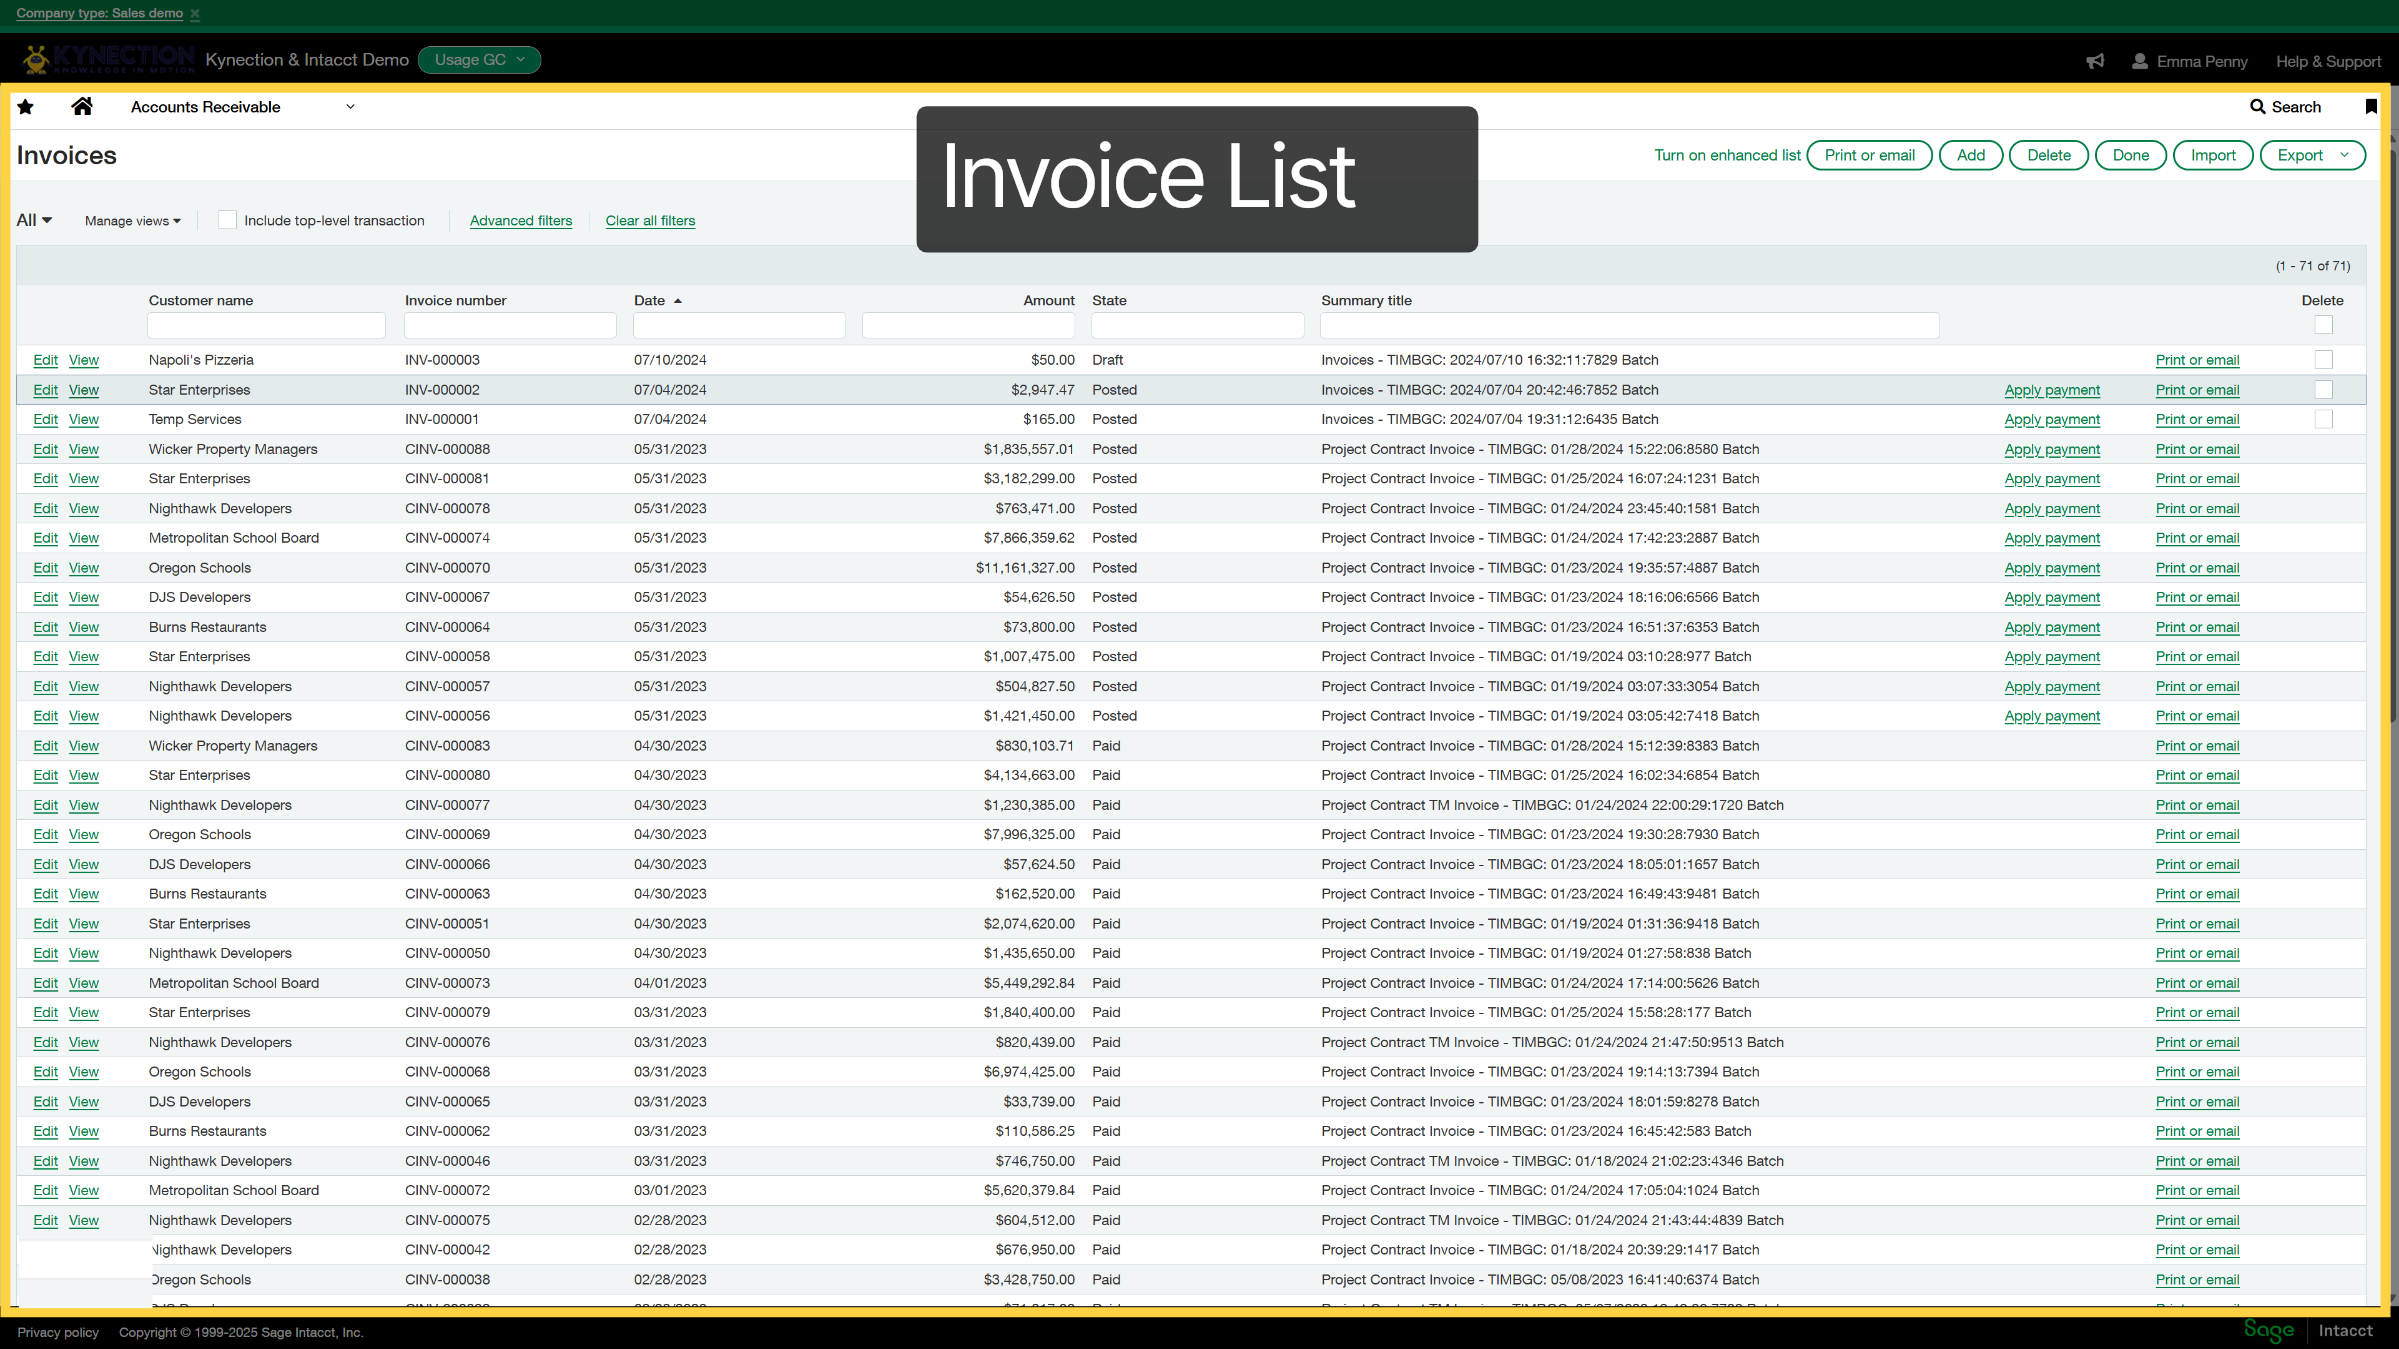Screen dimensions: 2399x1349
Task: Edit Burns Restaurants invoice CINV-000064
Action: [46, 628]
